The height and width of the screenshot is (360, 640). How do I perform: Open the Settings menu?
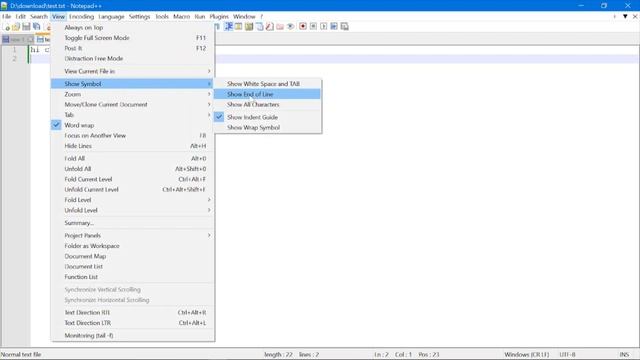[x=140, y=16]
